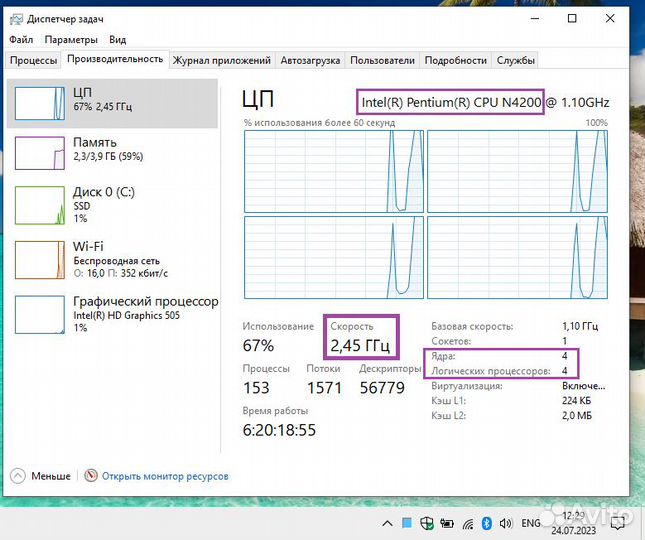Click the Беспроводная сеть text
Viewport: 645px width, 540px height.
[x=116, y=261]
